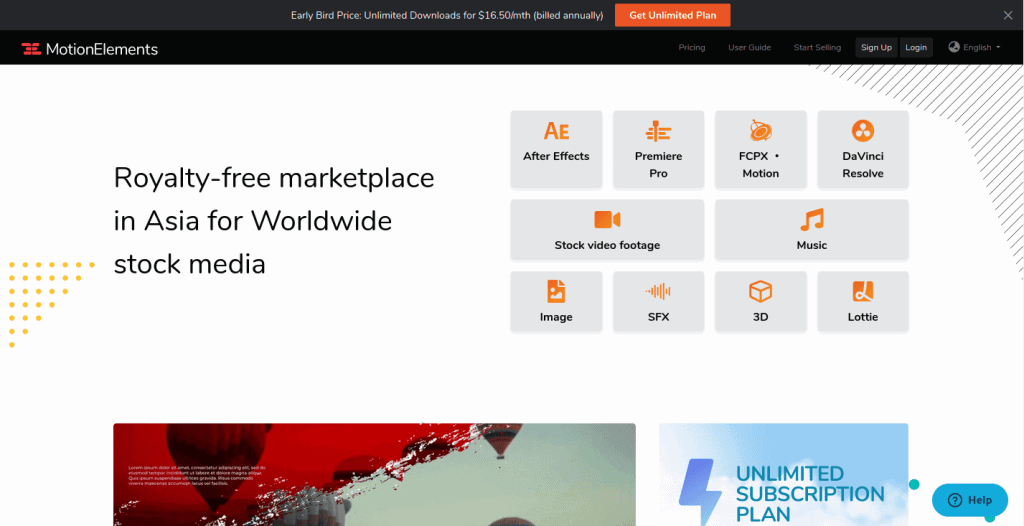Select the Image category icon

point(556,292)
